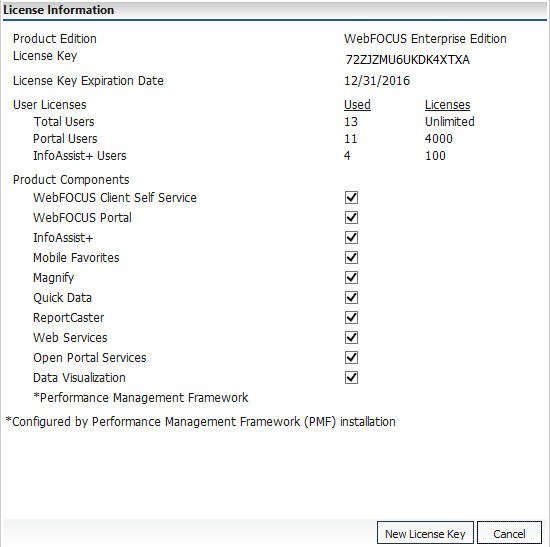Image resolution: width=550 pixels, height=547 pixels.
Task: Click the 100 InfoAssist+ licenses value
Action: click(435, 155)
